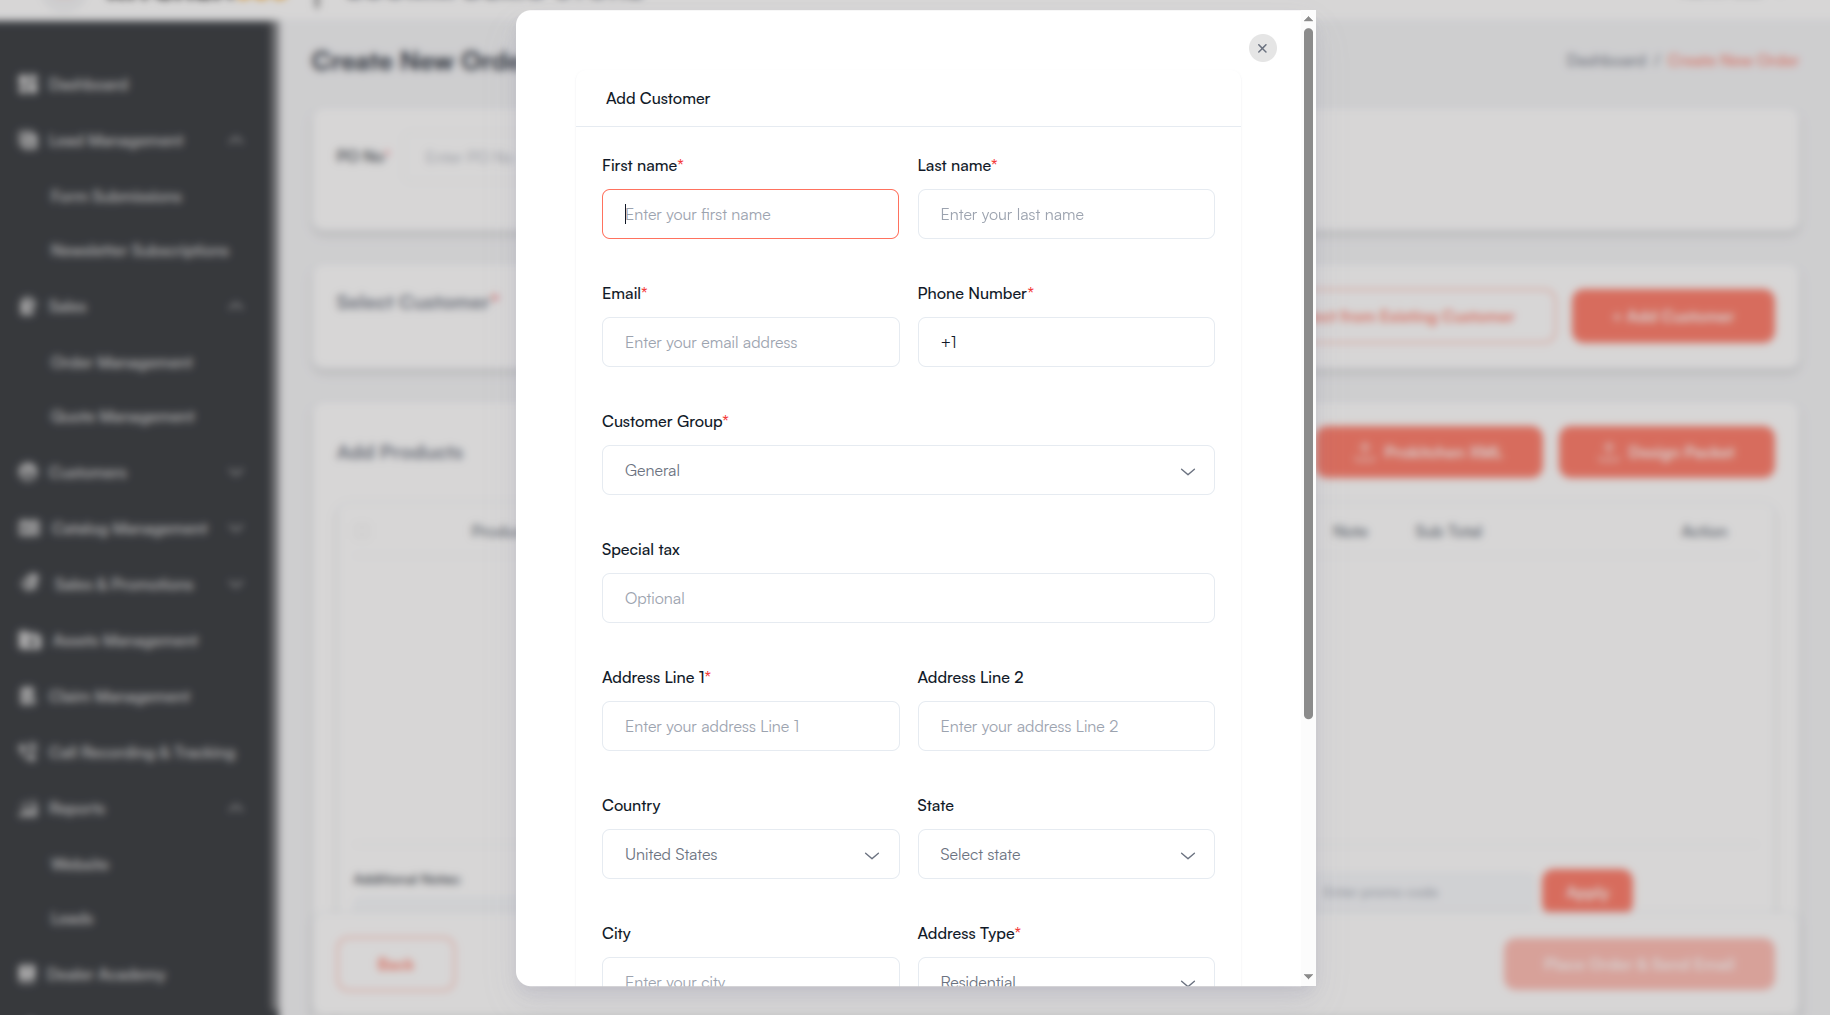Expand the Sales & Promotions sidebar chevron

[236, 584]
